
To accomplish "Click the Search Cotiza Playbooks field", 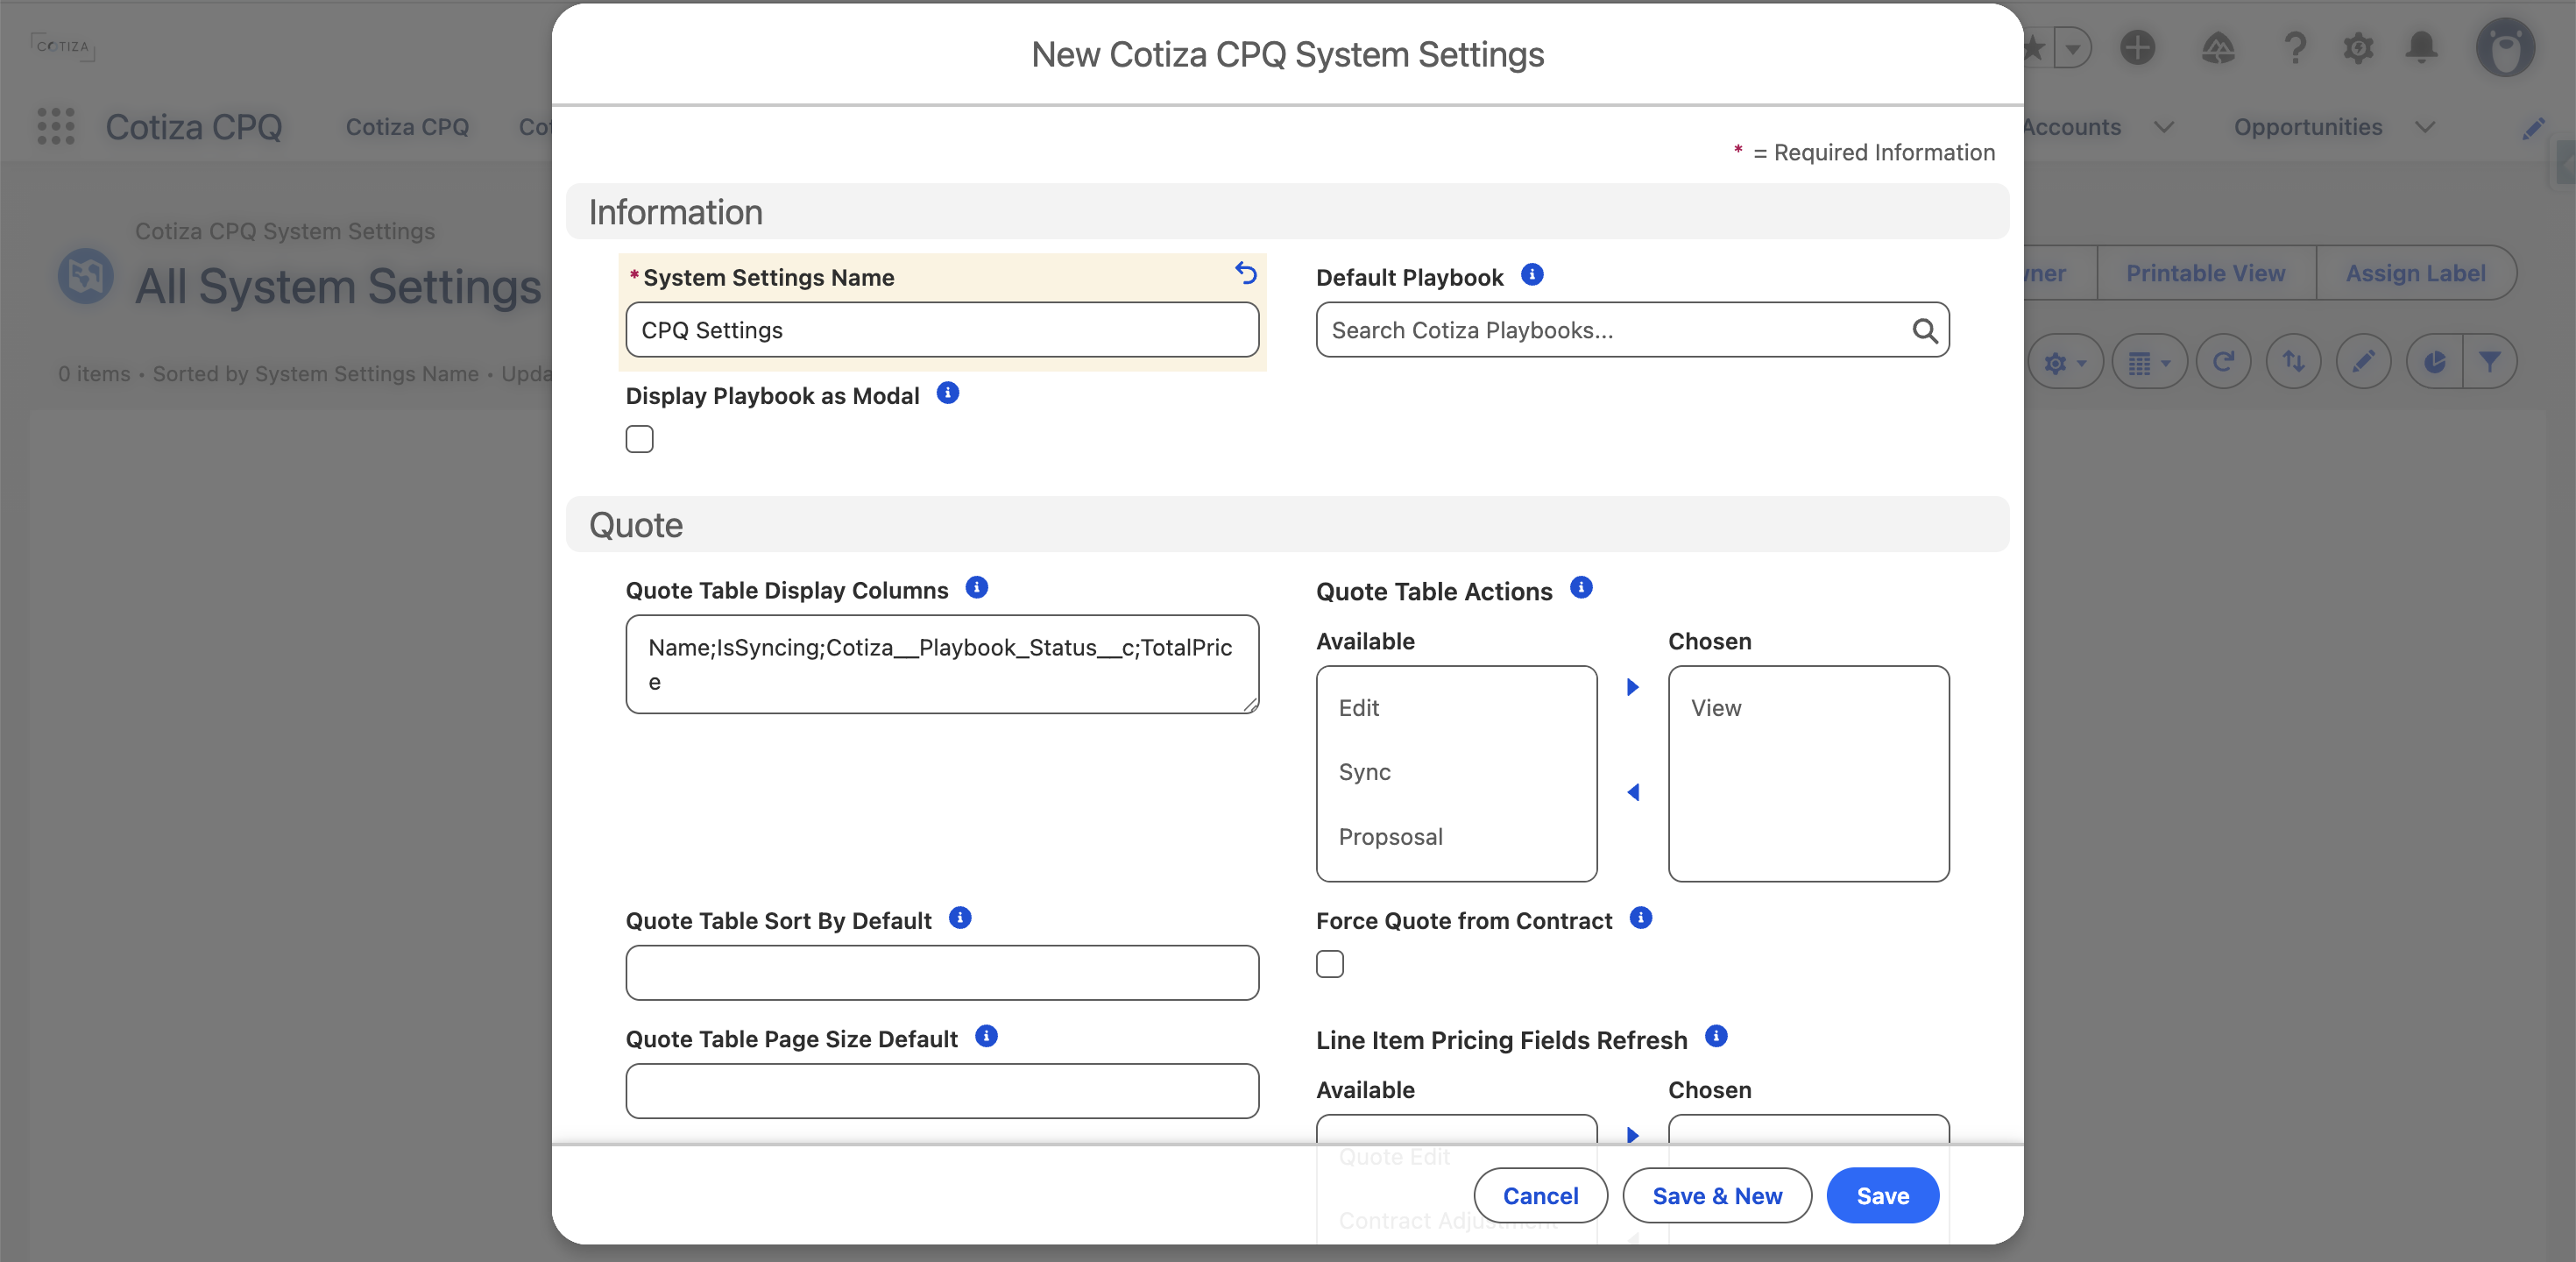I will [1632, 330].
